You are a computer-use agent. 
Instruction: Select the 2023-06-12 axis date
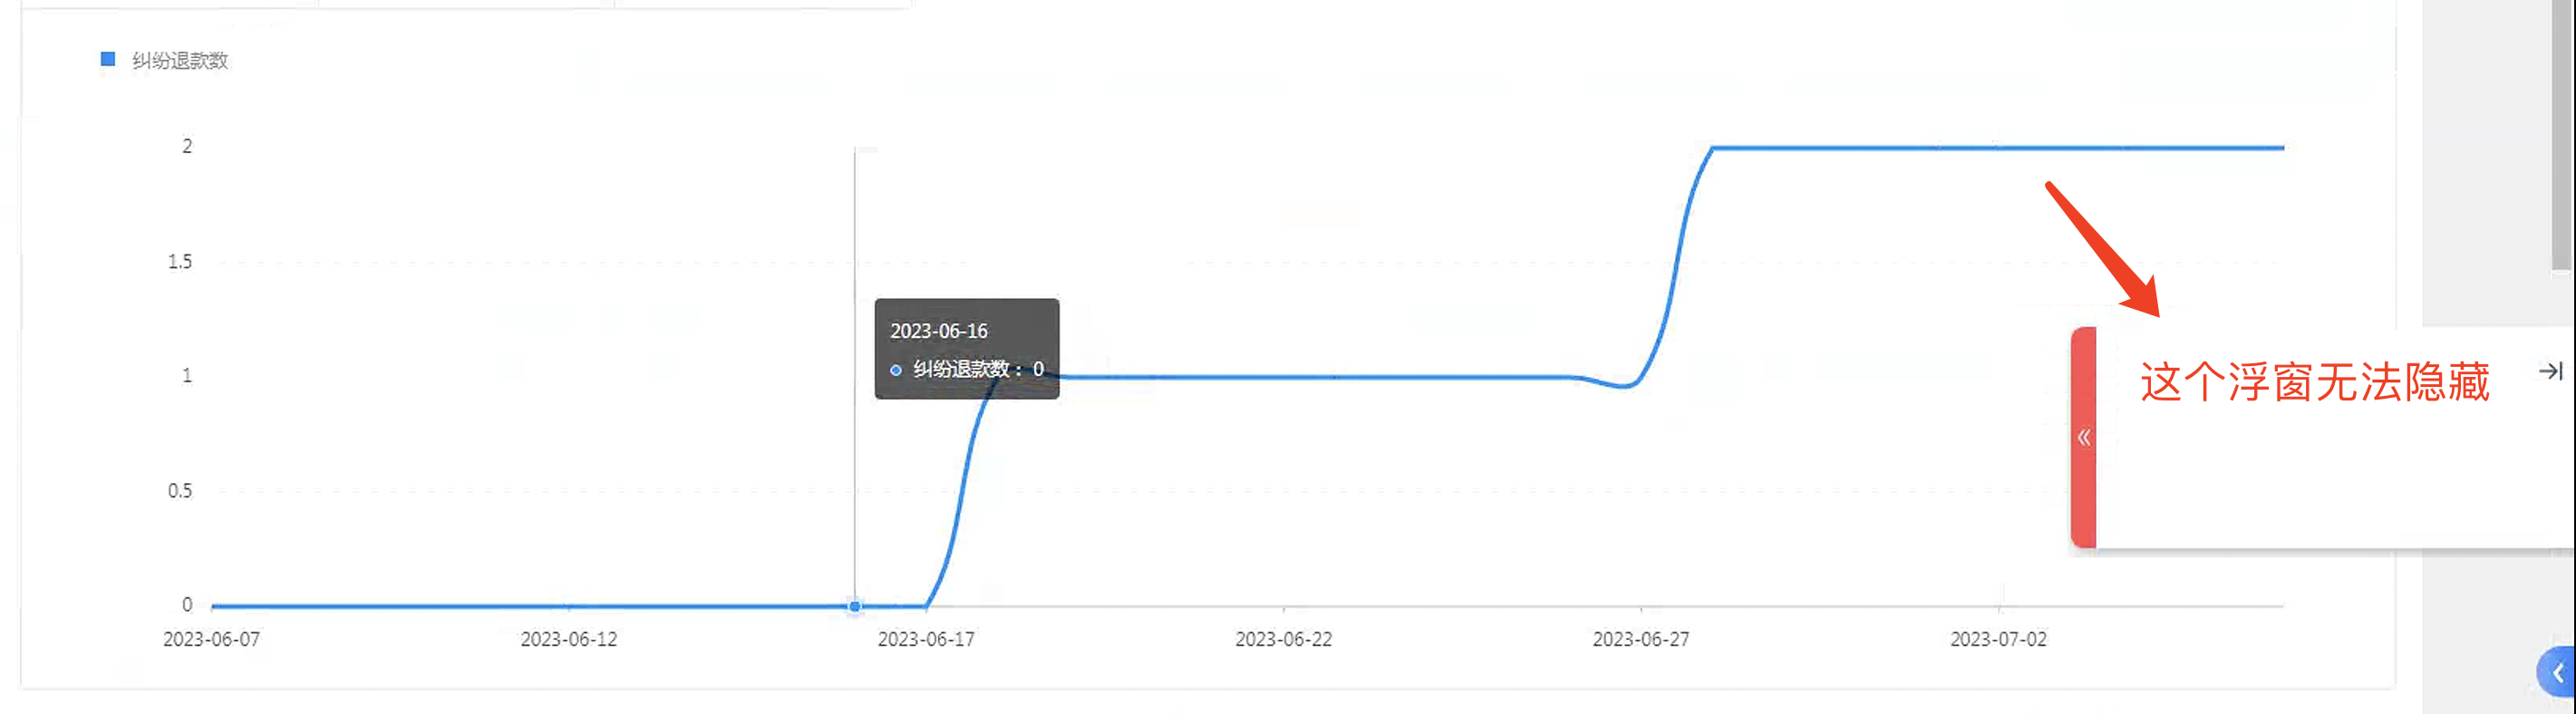[x=569, y=639]
